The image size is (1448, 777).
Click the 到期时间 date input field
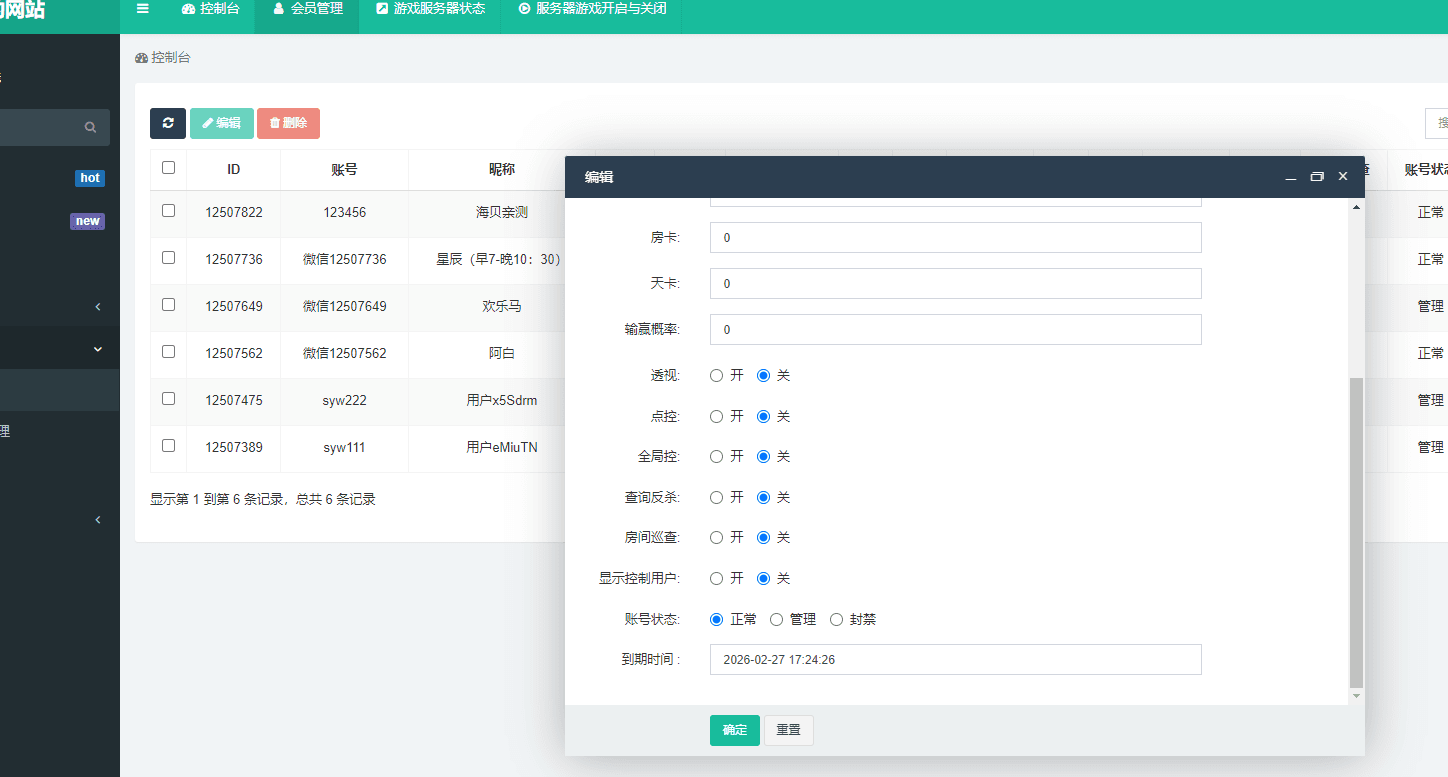click(x=955, y=660)
